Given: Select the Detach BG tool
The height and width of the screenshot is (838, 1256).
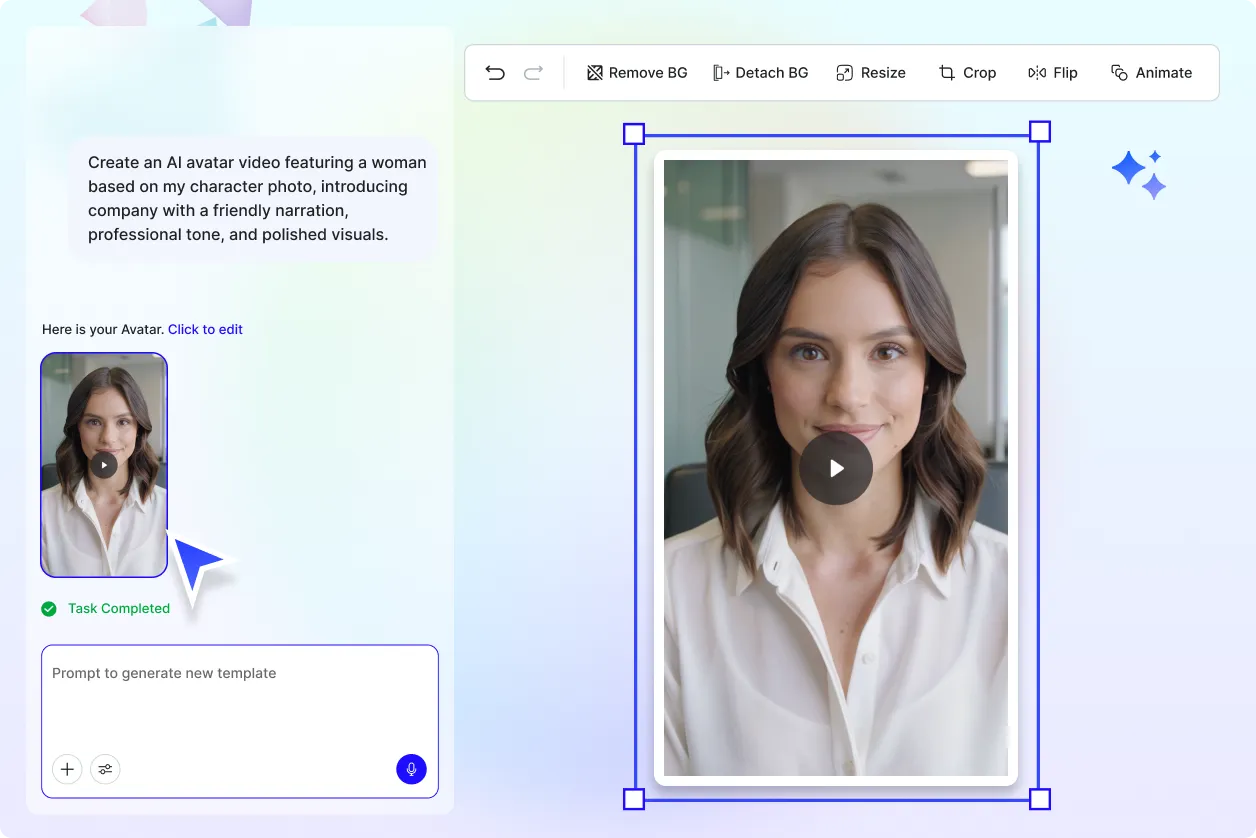Looking at the screenshot, I should pyautogui.click(x=761, y=72).
